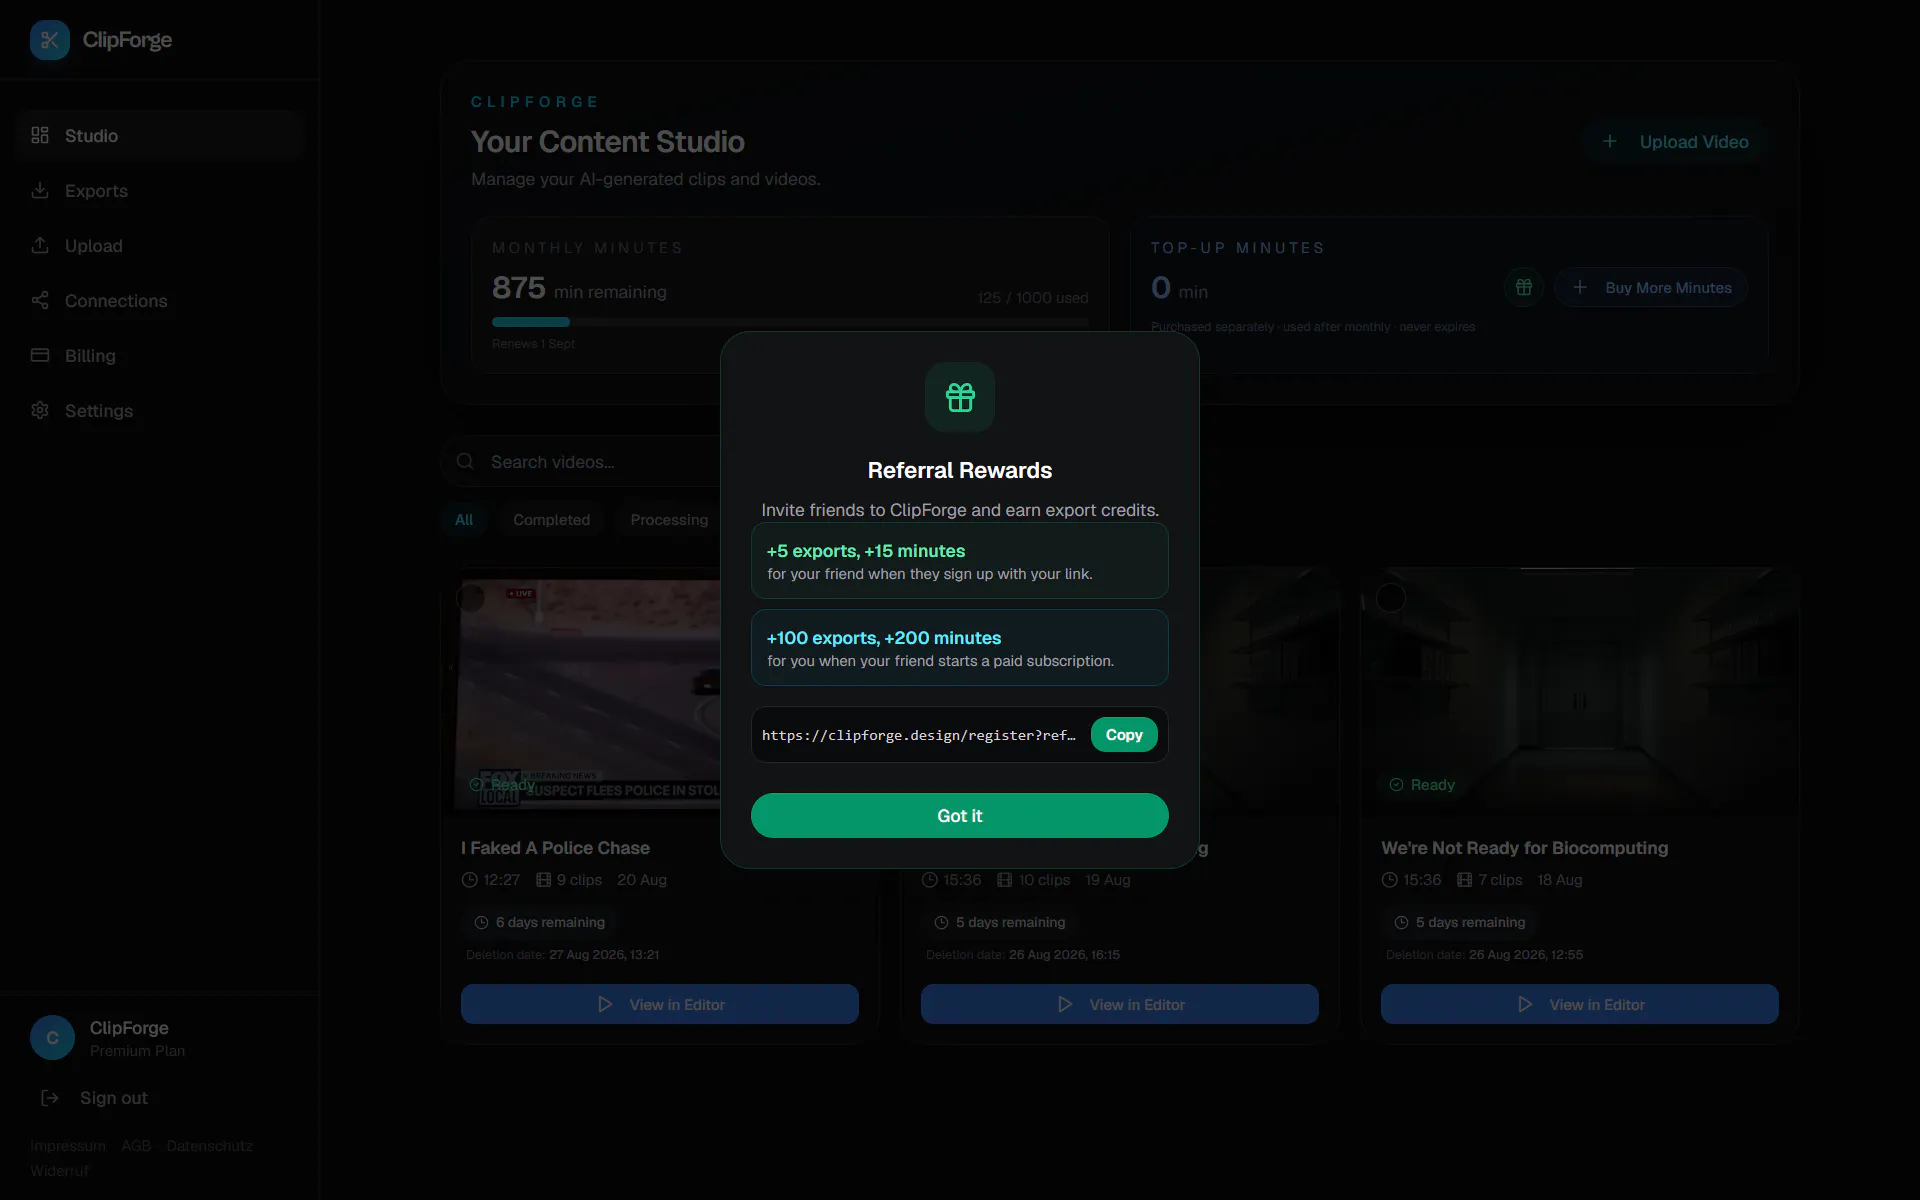Go to the Upload sidebar section
1920x1200 pixels.
[160, 246]
